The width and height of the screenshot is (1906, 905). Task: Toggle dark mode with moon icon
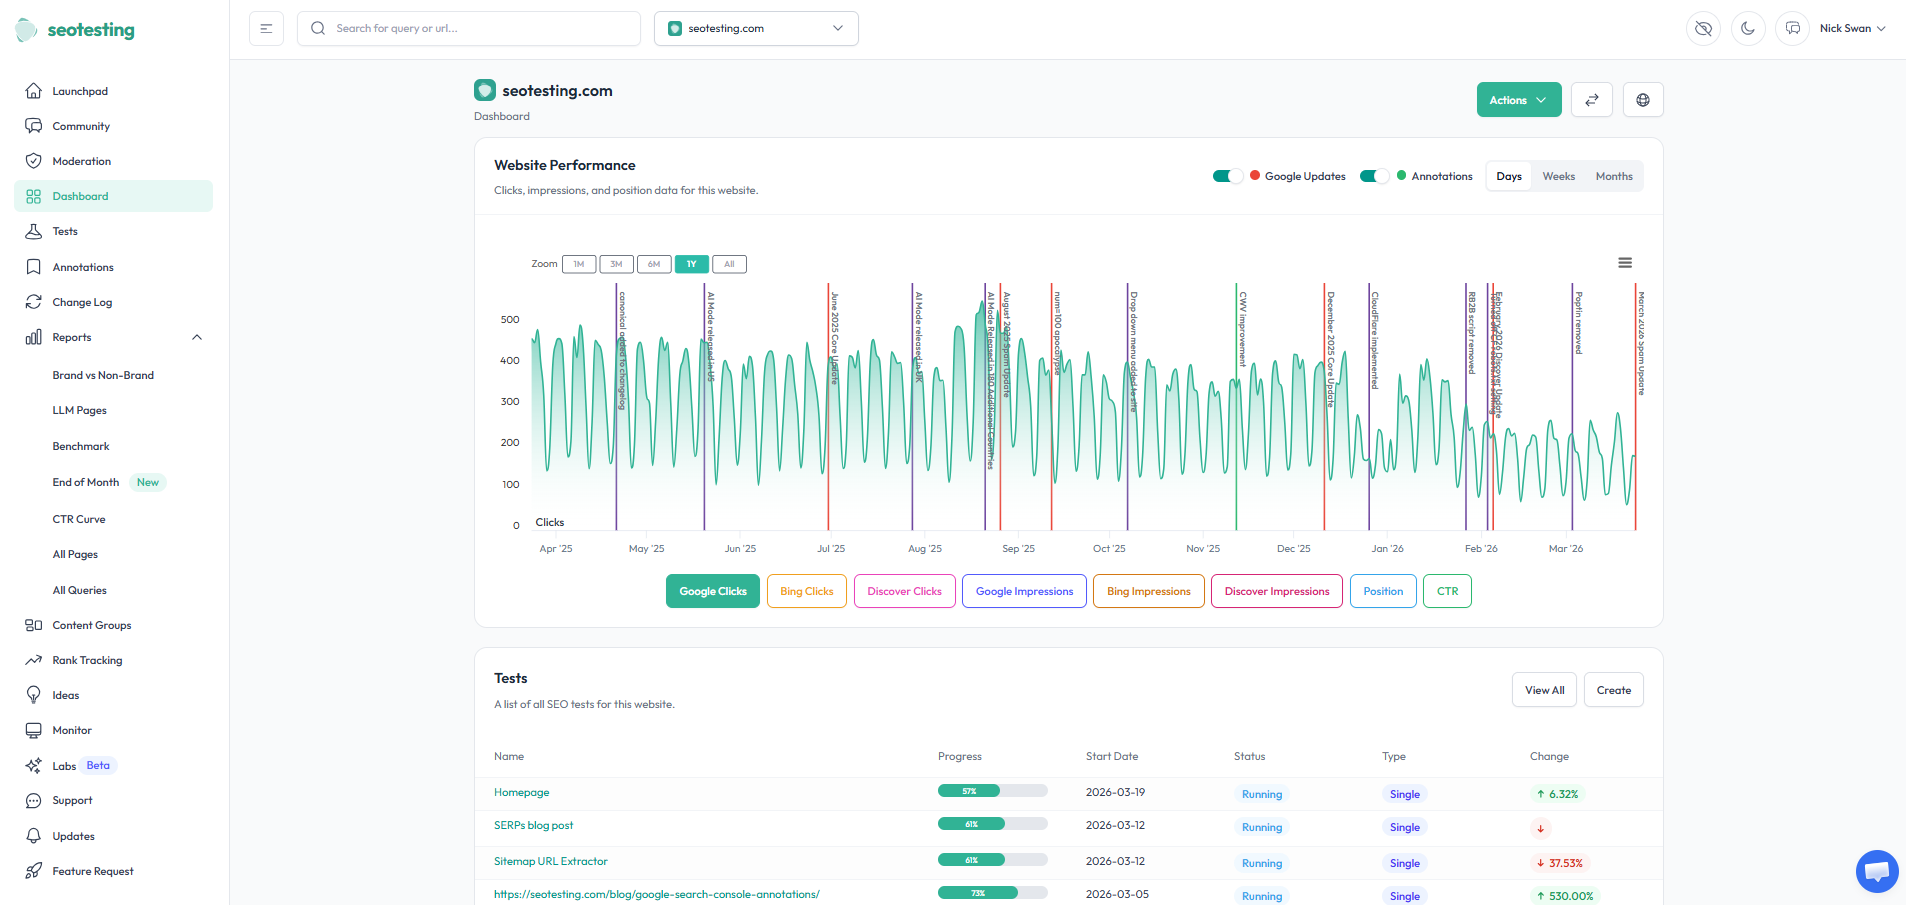pos(1748,29)
